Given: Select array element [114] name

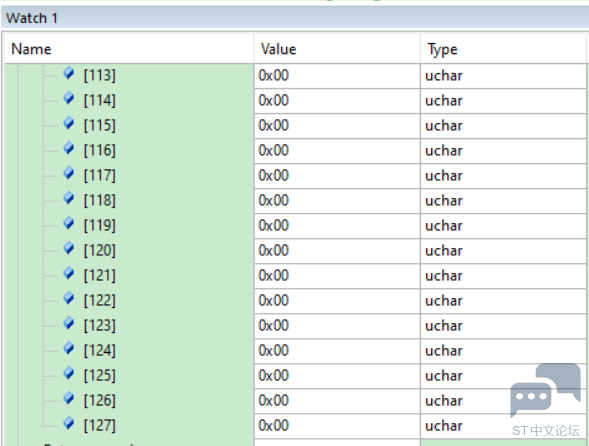Looking at the screenshot, I should pyautogui.click(x=100, y=100).
